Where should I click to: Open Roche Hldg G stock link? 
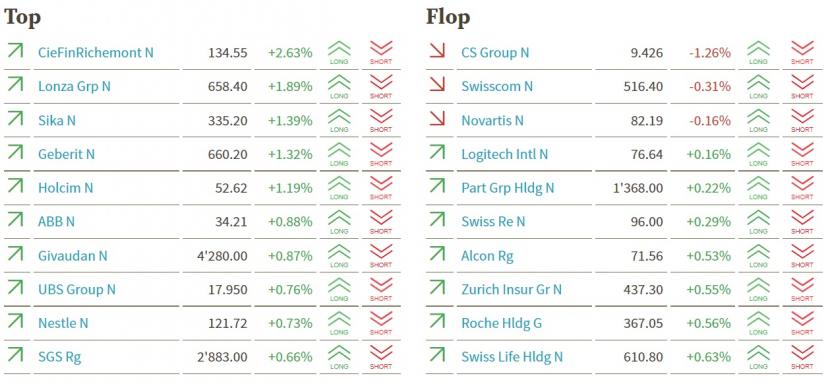click(x=501, y=323)
